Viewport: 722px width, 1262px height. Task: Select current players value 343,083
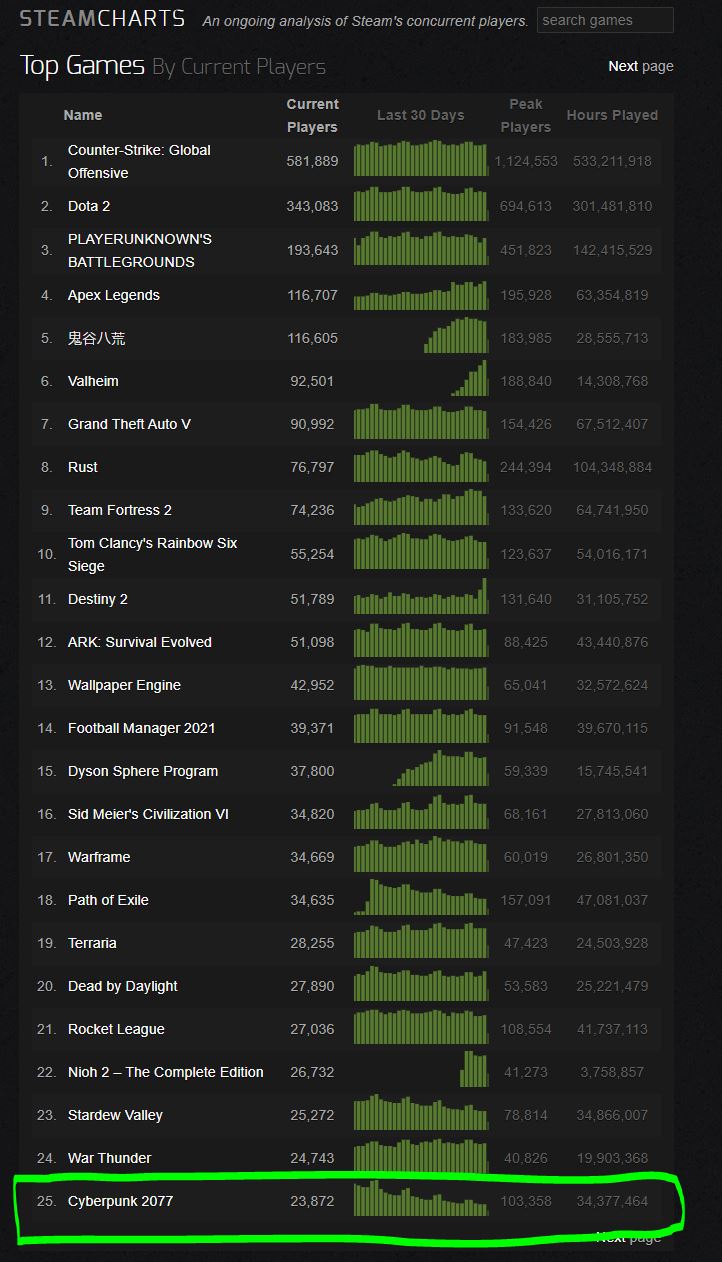click(x=312, y=206)
